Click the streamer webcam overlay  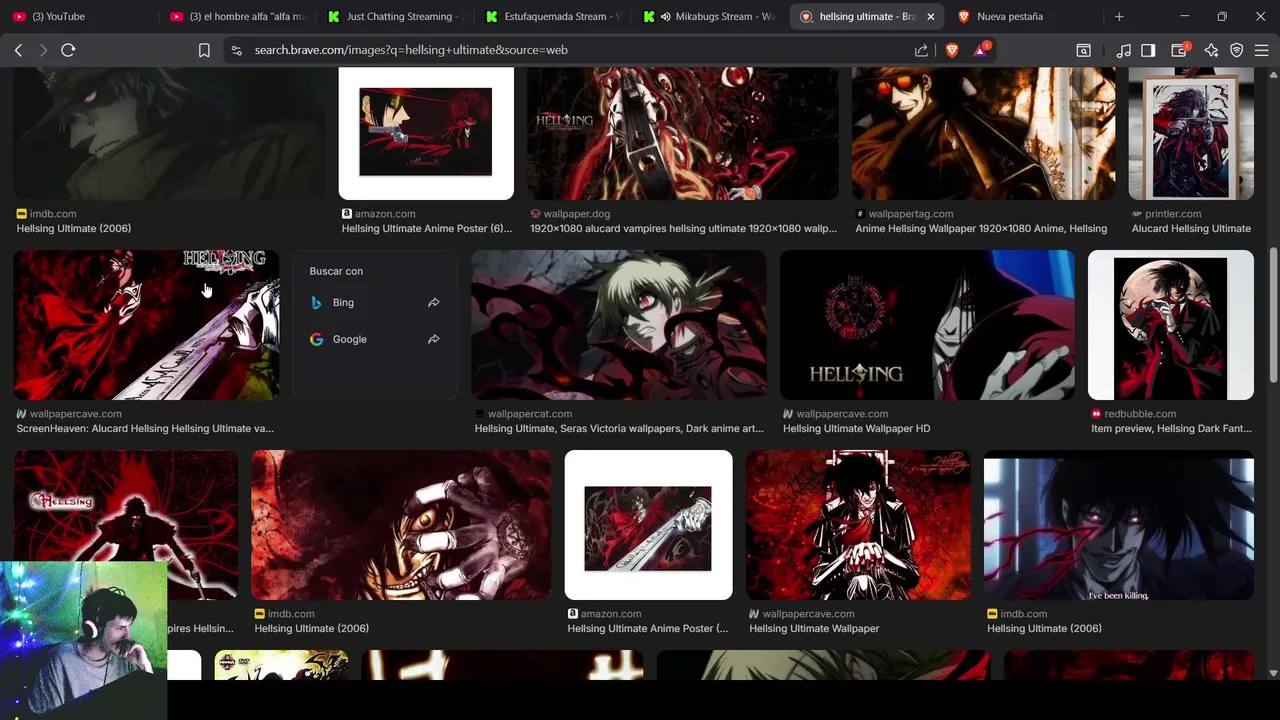(x=84, y=640)
